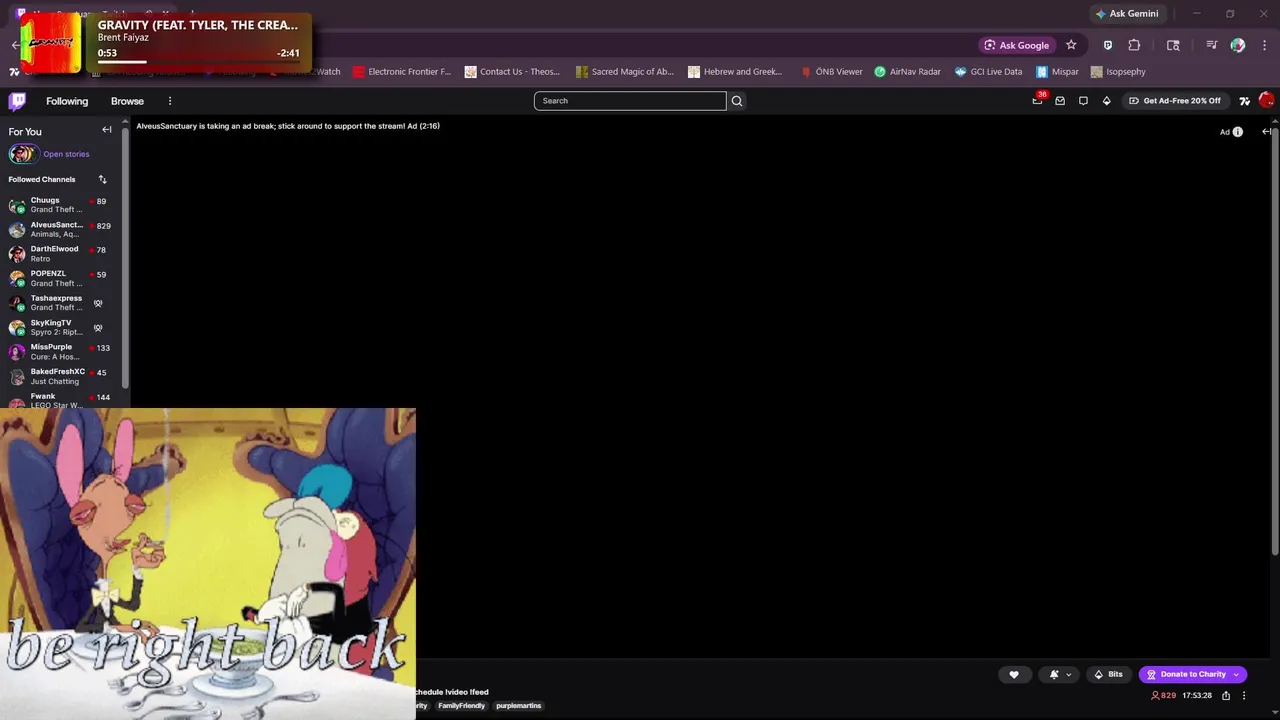Open the Twitch notifications inbox icon
This screenshot has height=720, width=1280.
click(1060, 101)
